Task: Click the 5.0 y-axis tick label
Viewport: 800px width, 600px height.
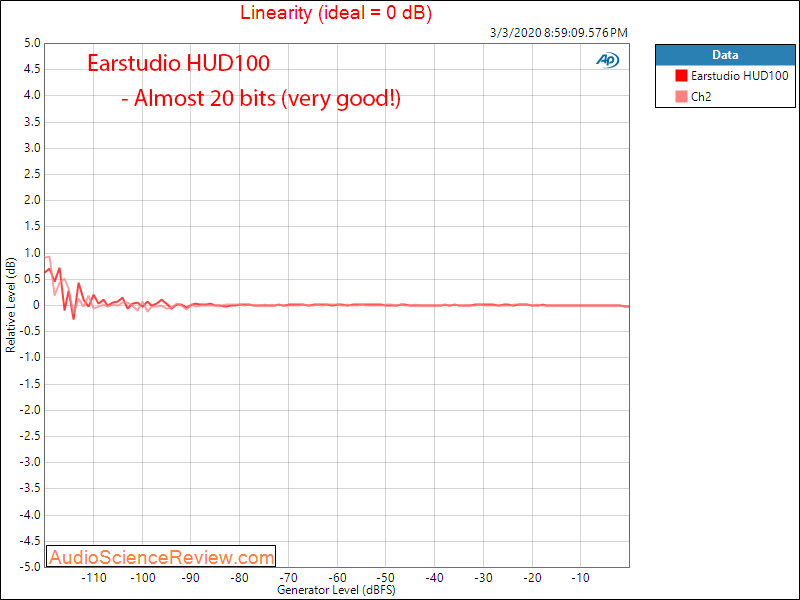Action: [32, 43]
